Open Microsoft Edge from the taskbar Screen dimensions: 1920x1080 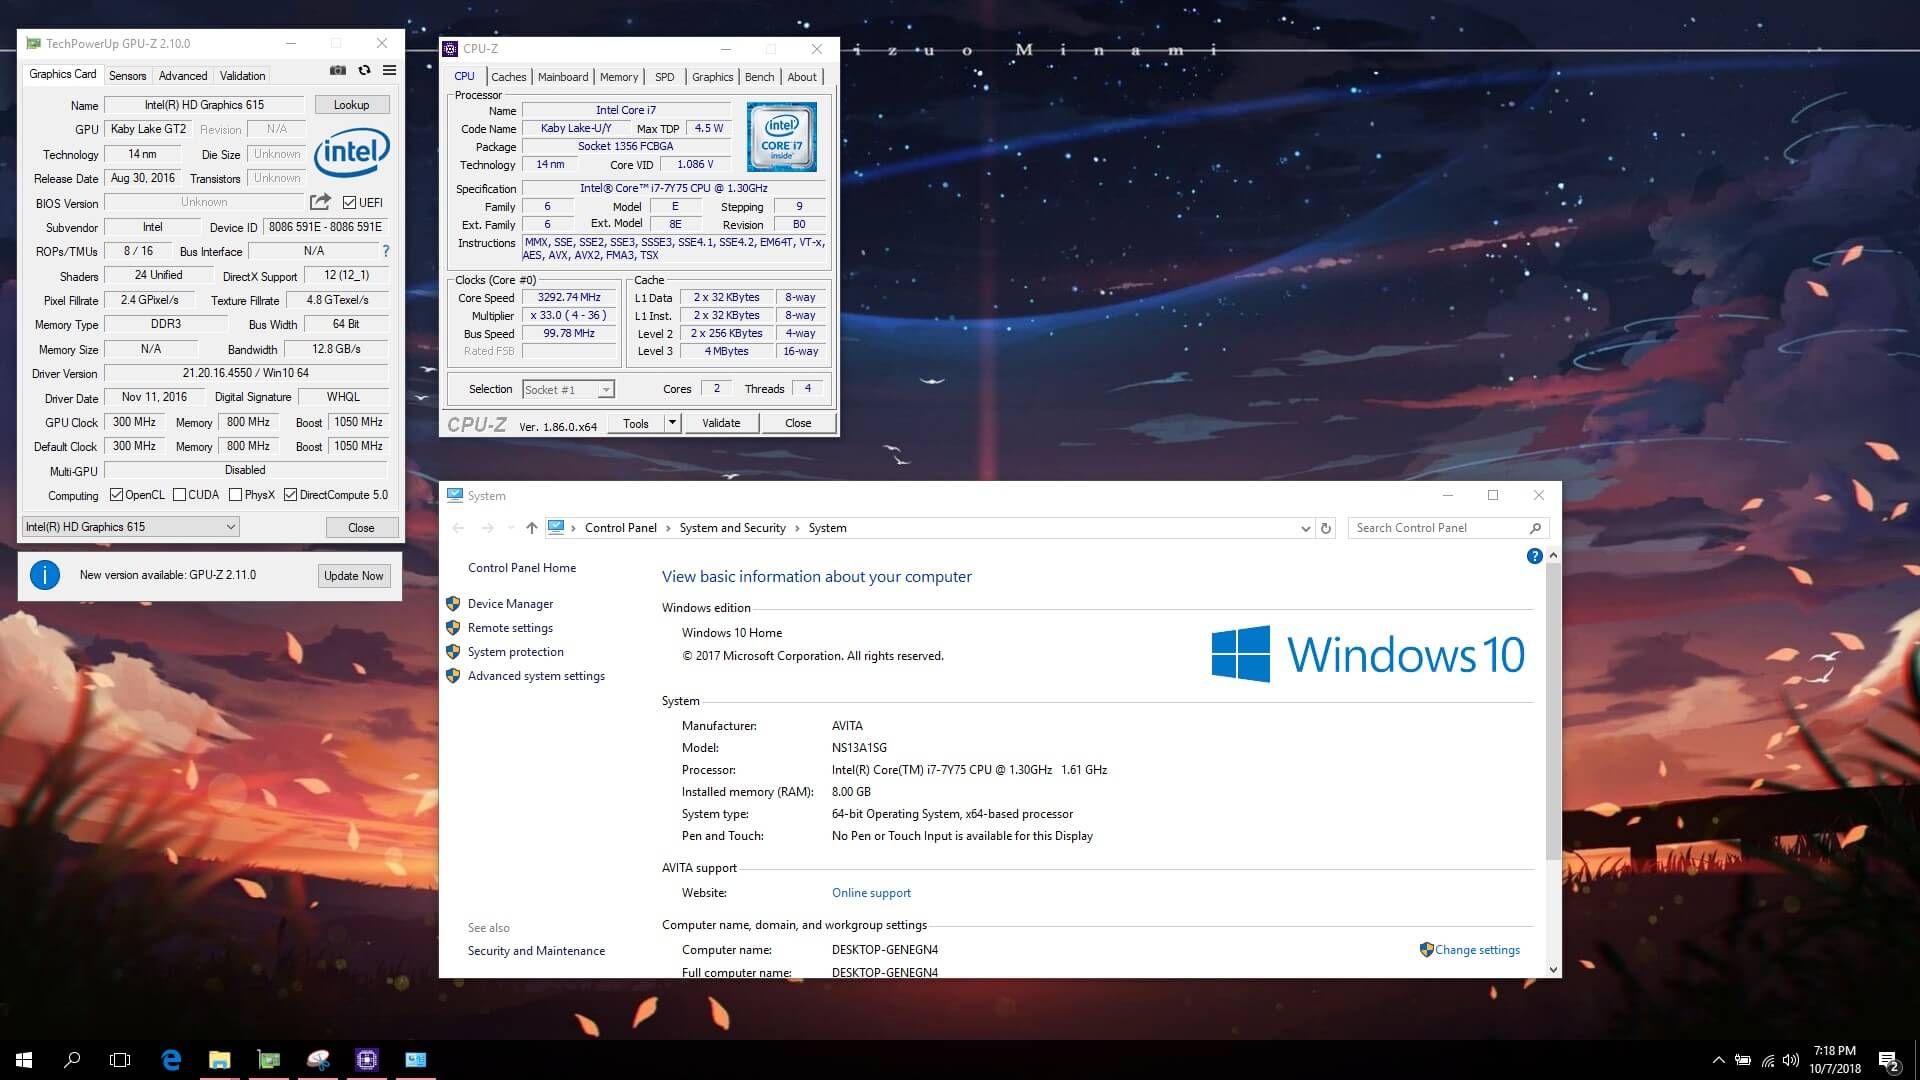(171, 1060)
